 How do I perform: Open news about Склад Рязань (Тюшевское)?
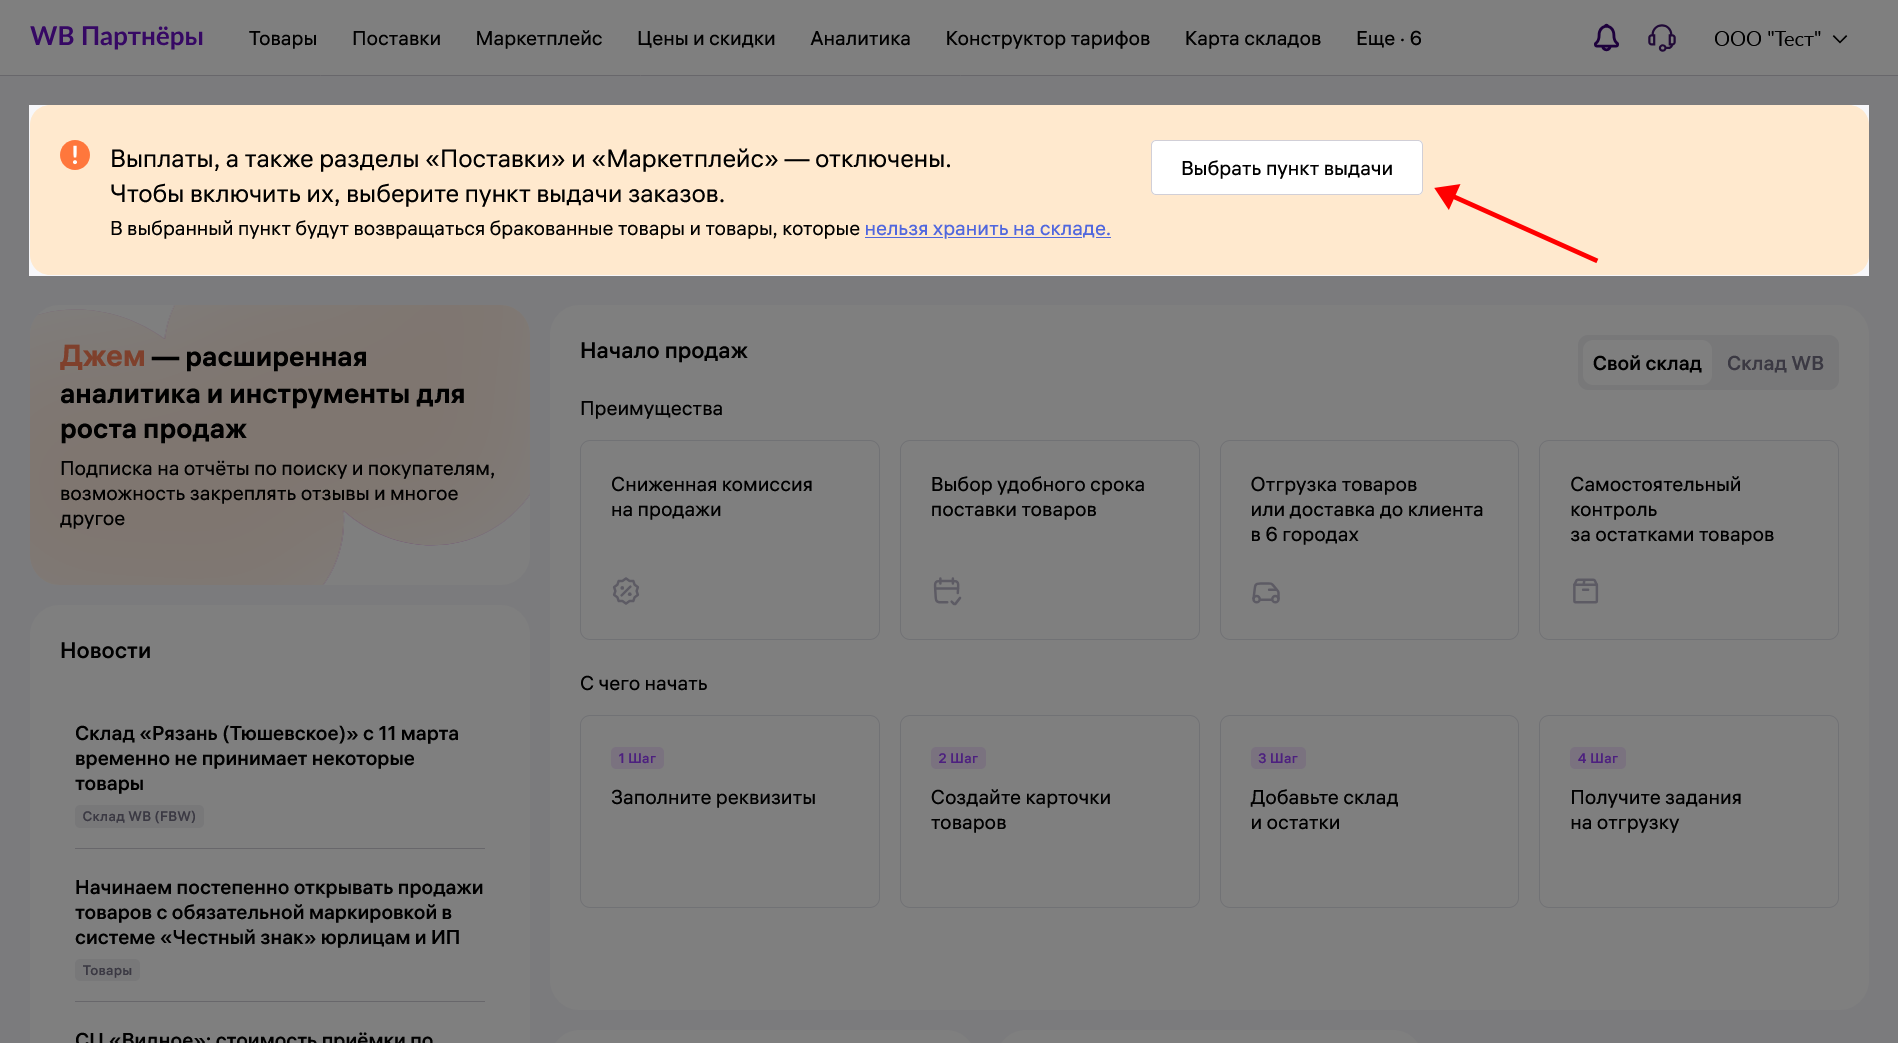(267, 758)
